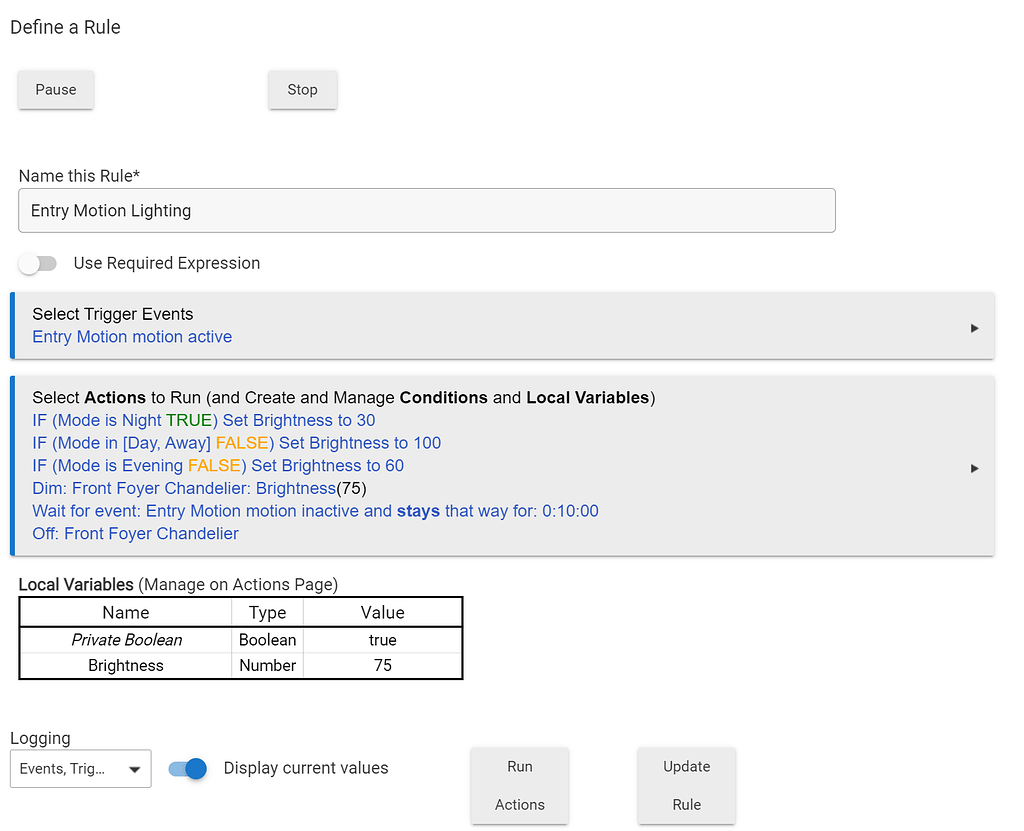Open the Evening mode brightness action

pyautogui.click(x=220, y=466)
